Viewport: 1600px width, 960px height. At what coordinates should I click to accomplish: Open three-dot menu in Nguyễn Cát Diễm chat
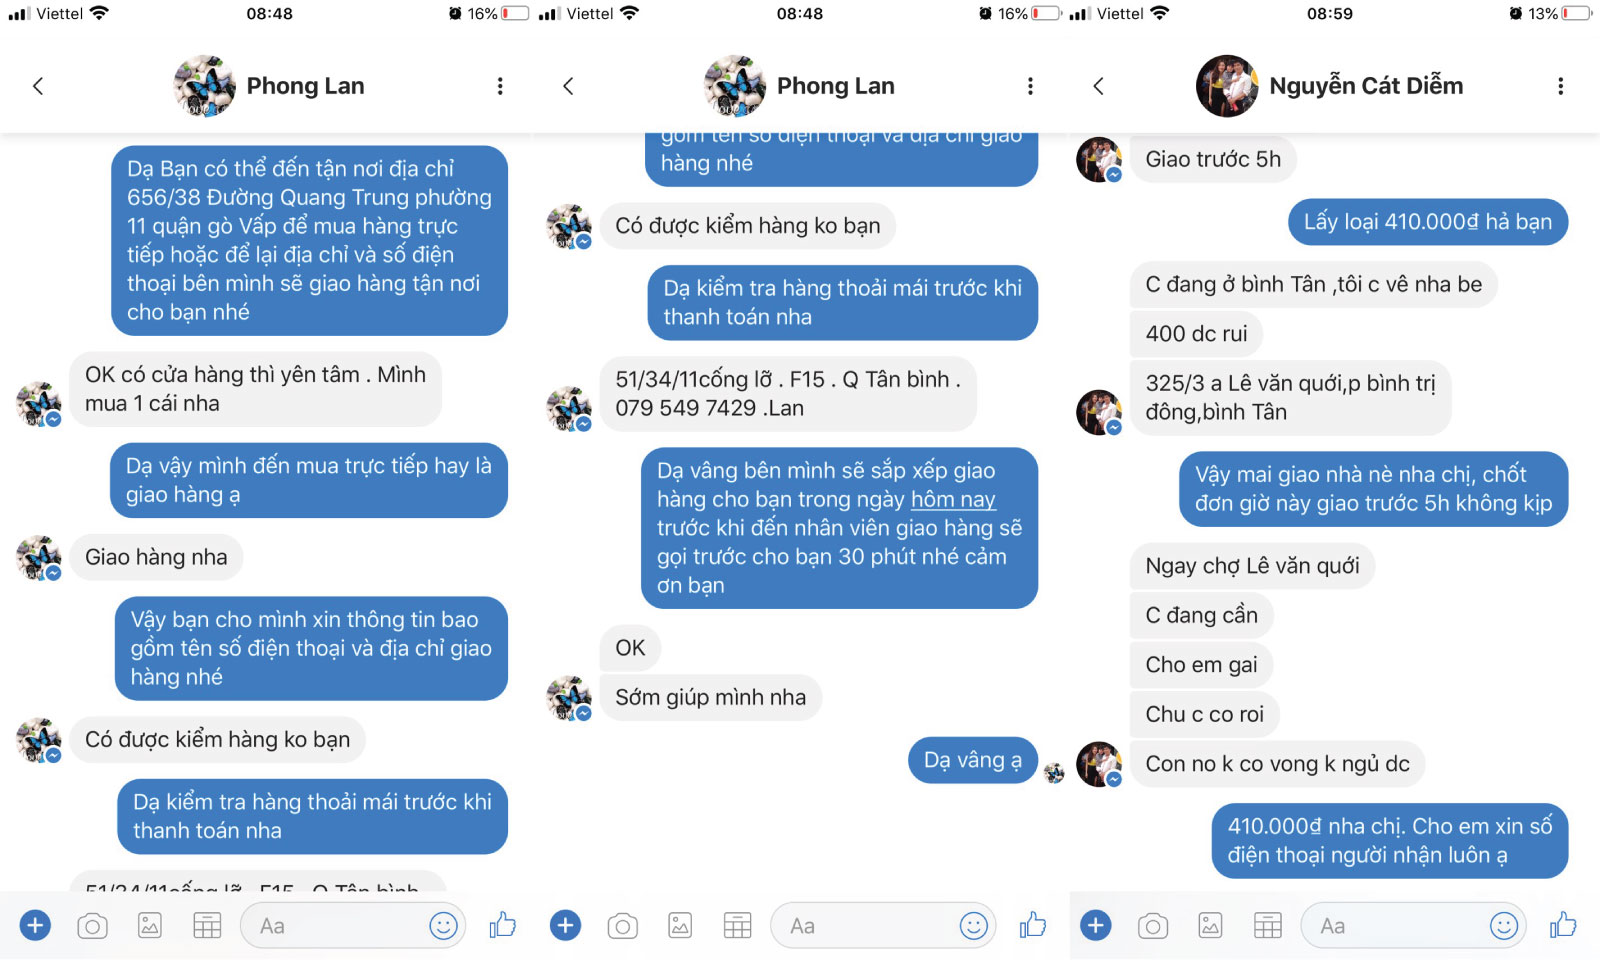(1560, 86)
